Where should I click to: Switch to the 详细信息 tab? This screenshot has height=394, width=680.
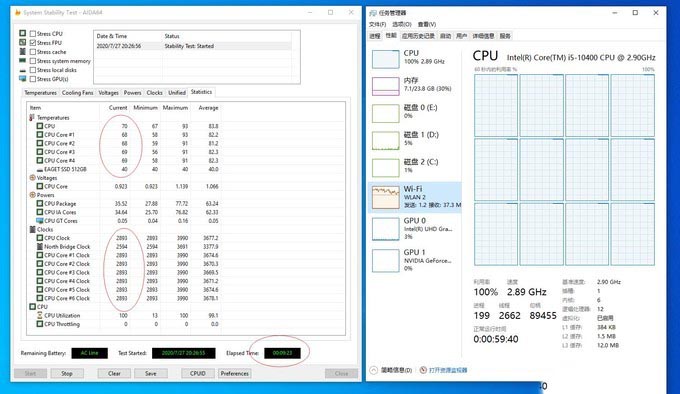point(483,36)
